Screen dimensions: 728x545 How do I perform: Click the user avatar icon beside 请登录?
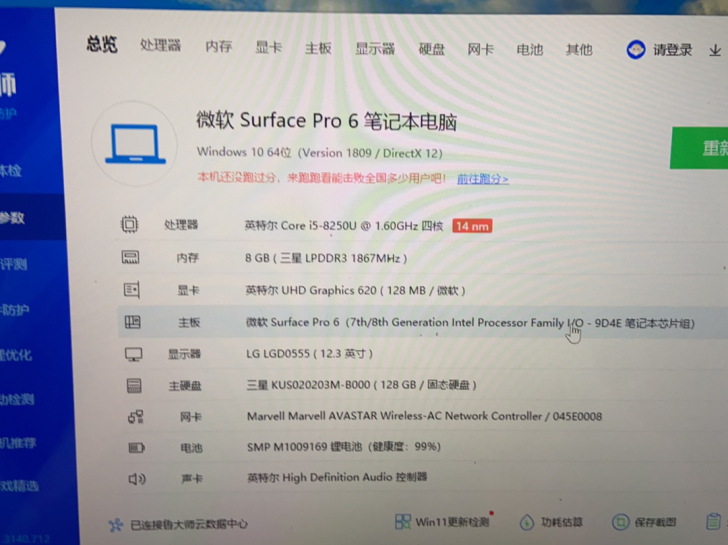click(636, 49)
